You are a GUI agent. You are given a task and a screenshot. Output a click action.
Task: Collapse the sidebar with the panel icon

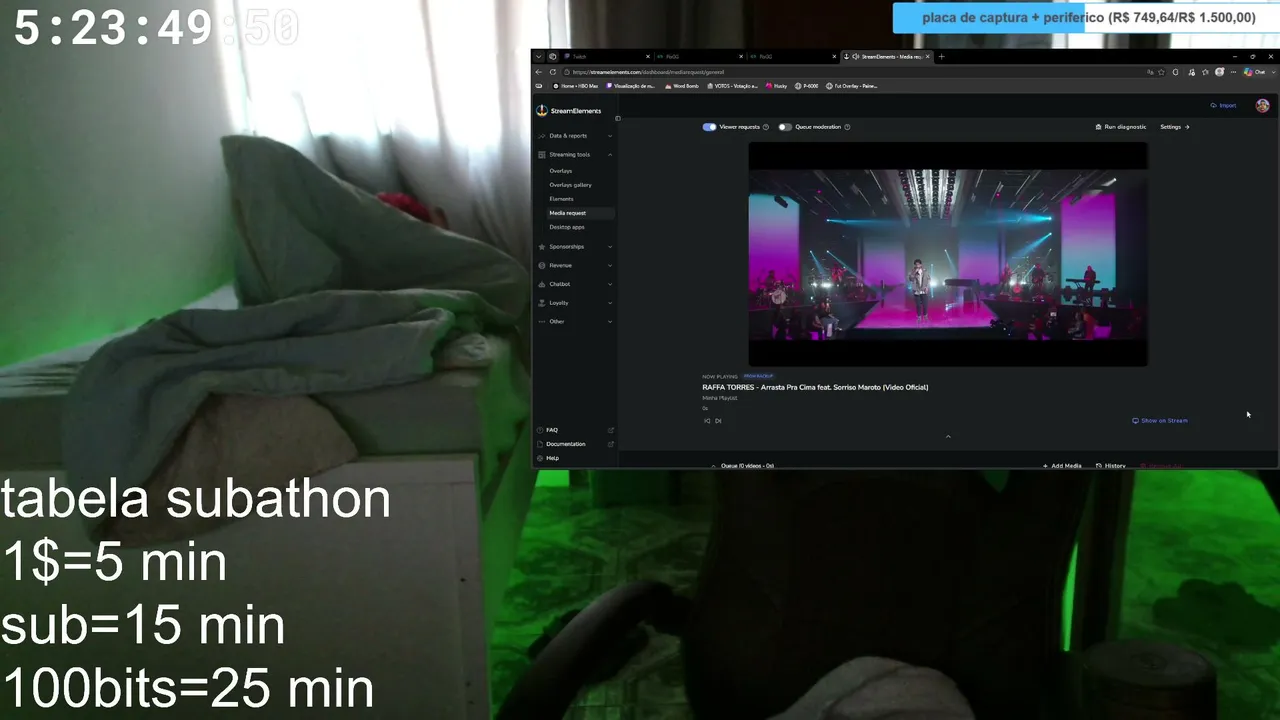pyautogui.click(x=618, y=119)
